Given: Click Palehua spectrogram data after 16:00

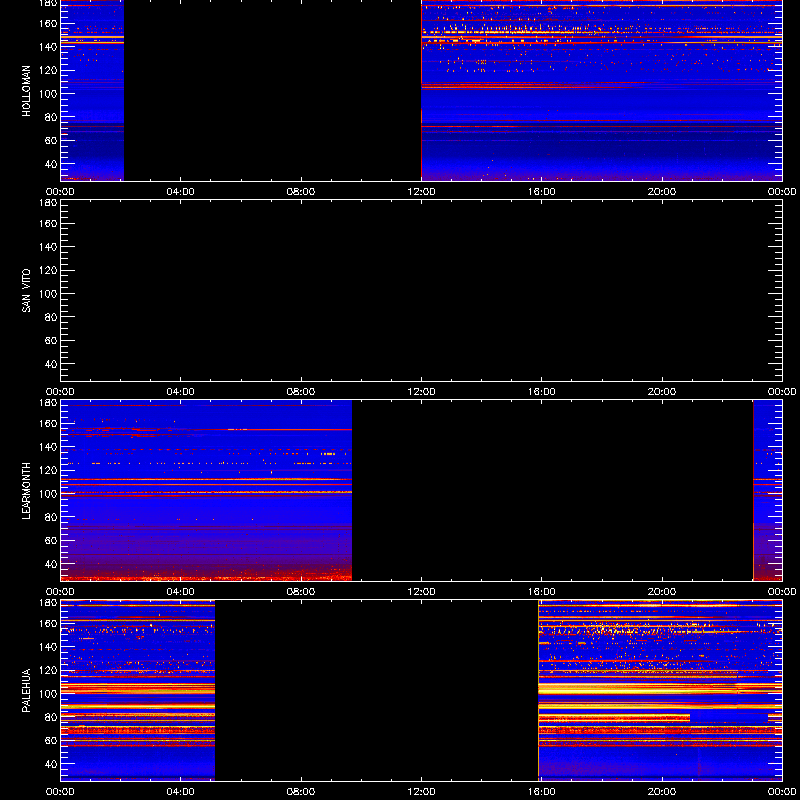Looking at the screenshot, I should tap(661, 690).
